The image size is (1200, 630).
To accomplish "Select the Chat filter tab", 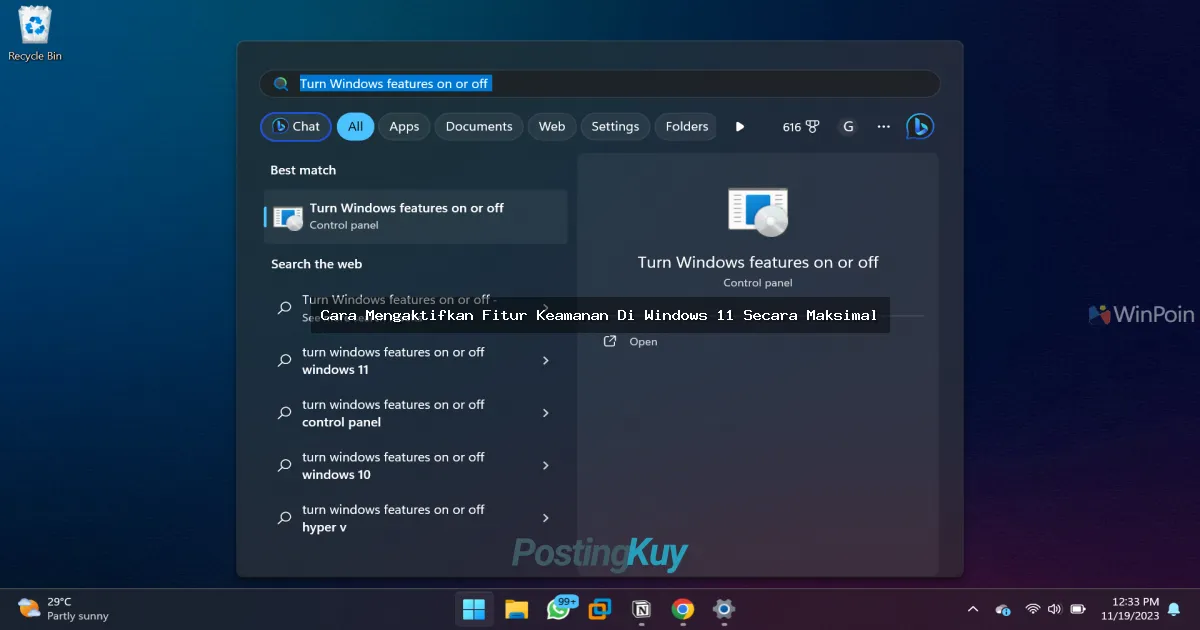I will tap(296, 127).
